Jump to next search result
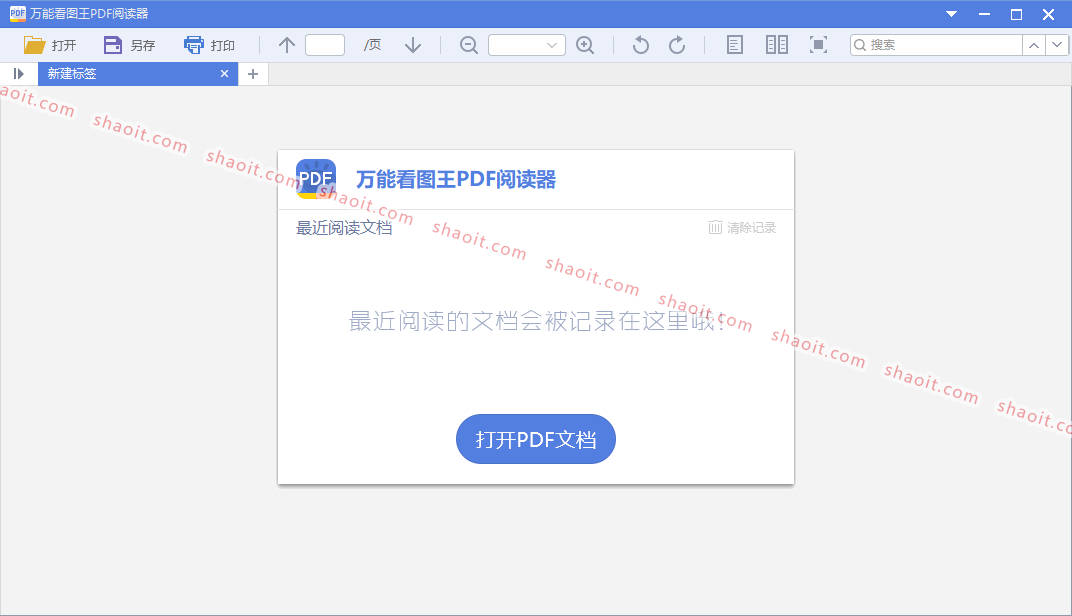The height and width of the screenshot is (616, 1072). 1057,45
